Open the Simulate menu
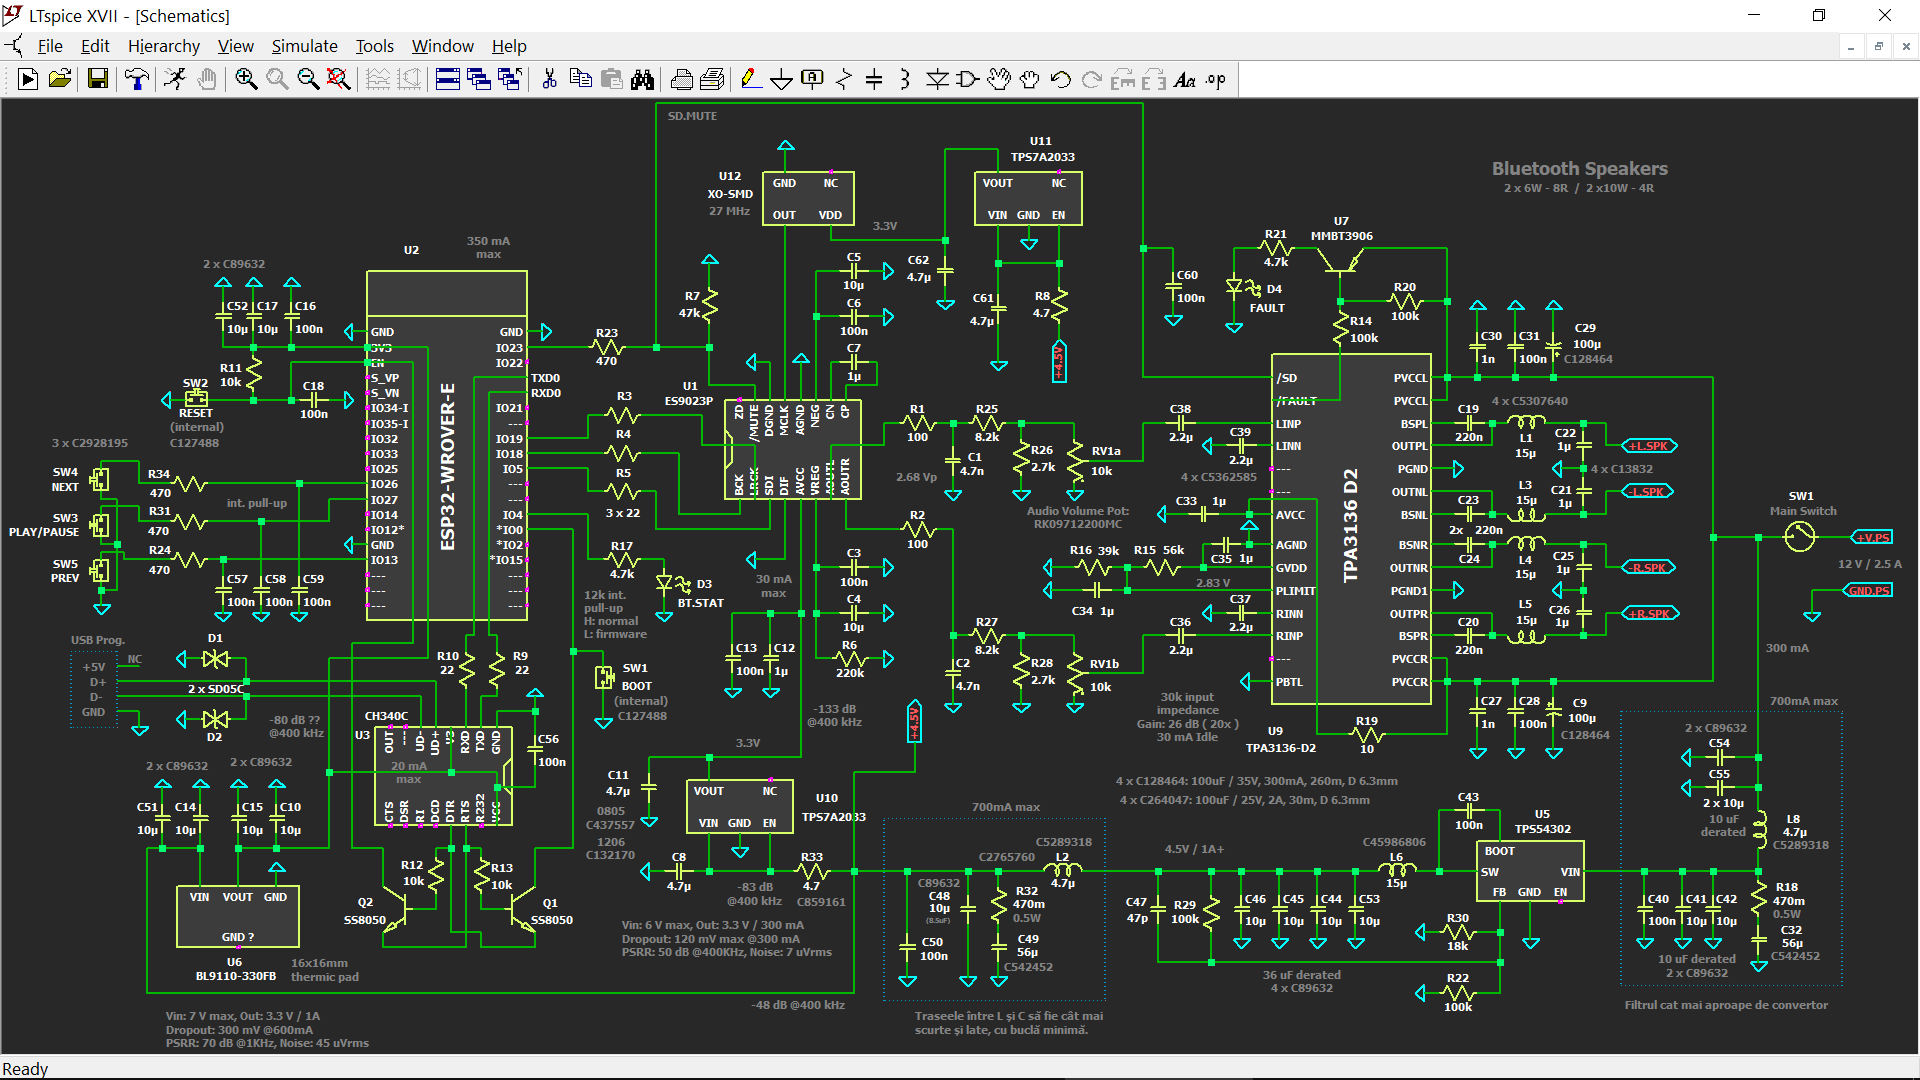This screenshot has height=1080, width=1920. pyautogui.click(x=305, y=46)
